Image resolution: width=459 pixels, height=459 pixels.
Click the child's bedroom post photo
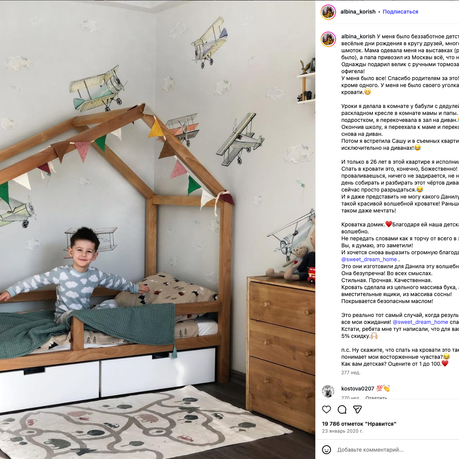tap(157, 230)
